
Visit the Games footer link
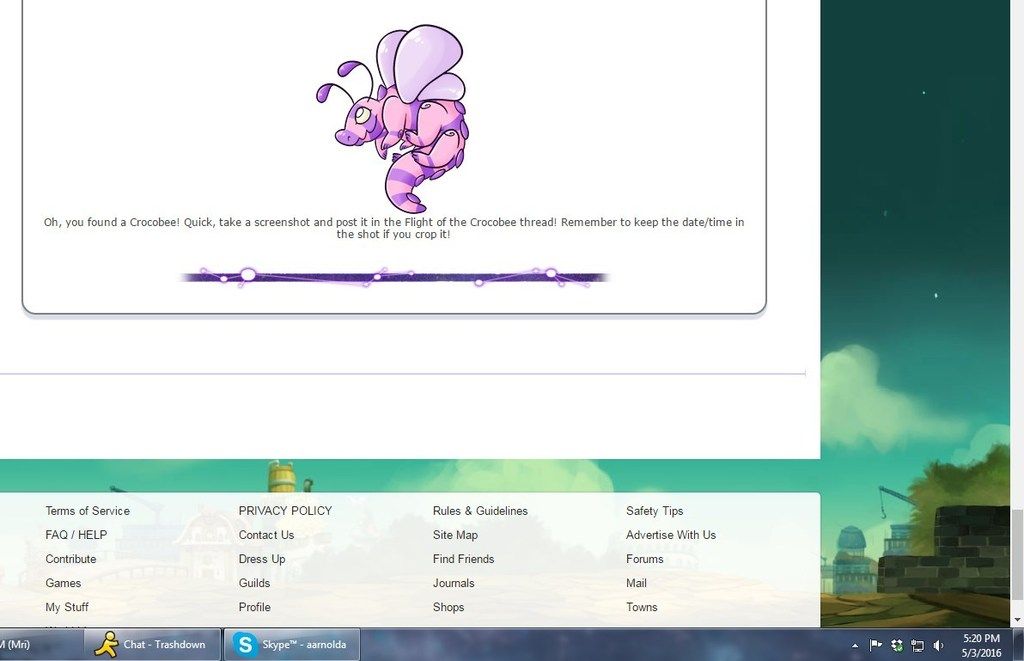[x=63, y=583]
